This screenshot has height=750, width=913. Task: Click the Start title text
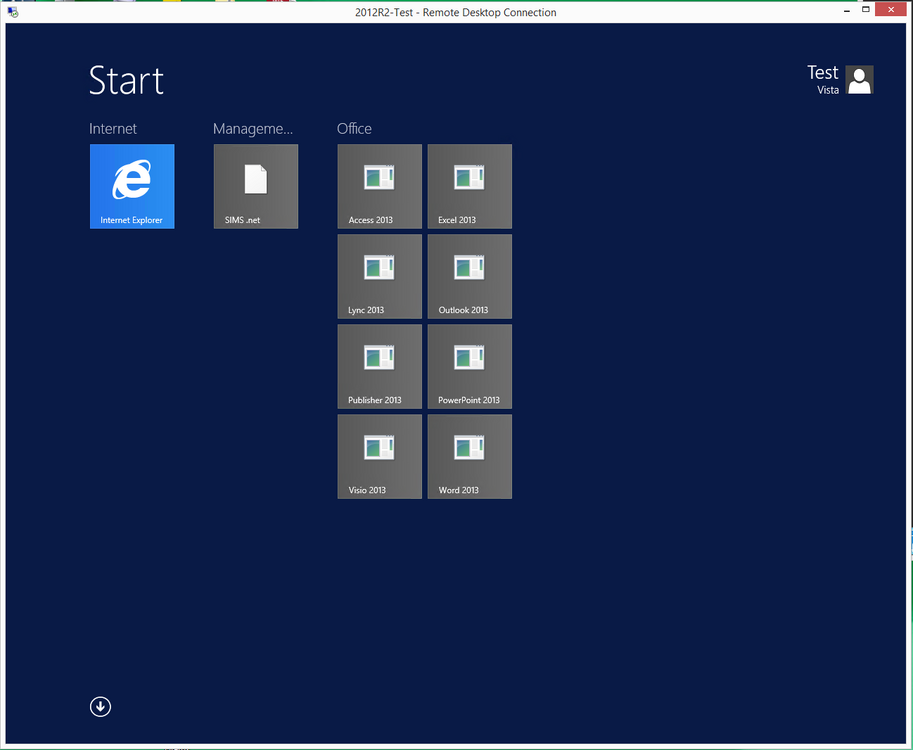126,80
